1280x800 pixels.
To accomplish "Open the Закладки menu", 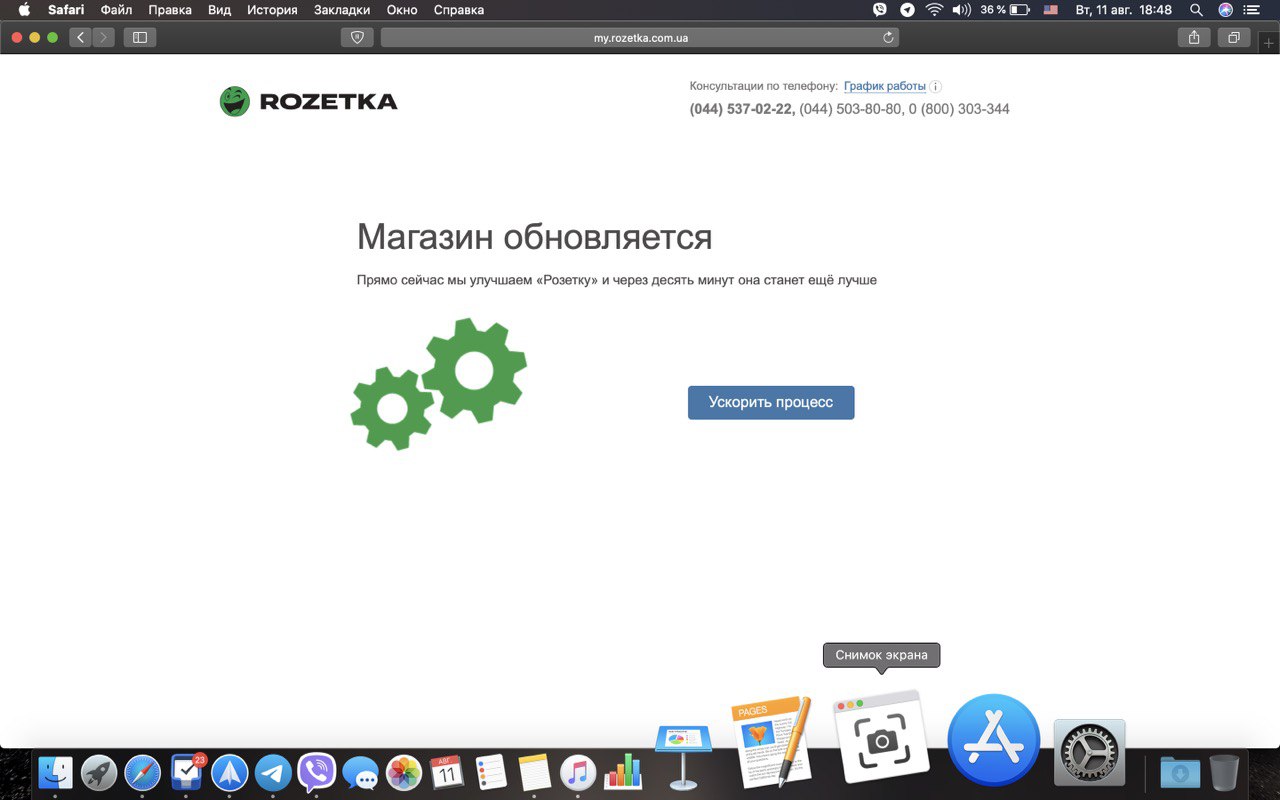I will tap(342, 10).
